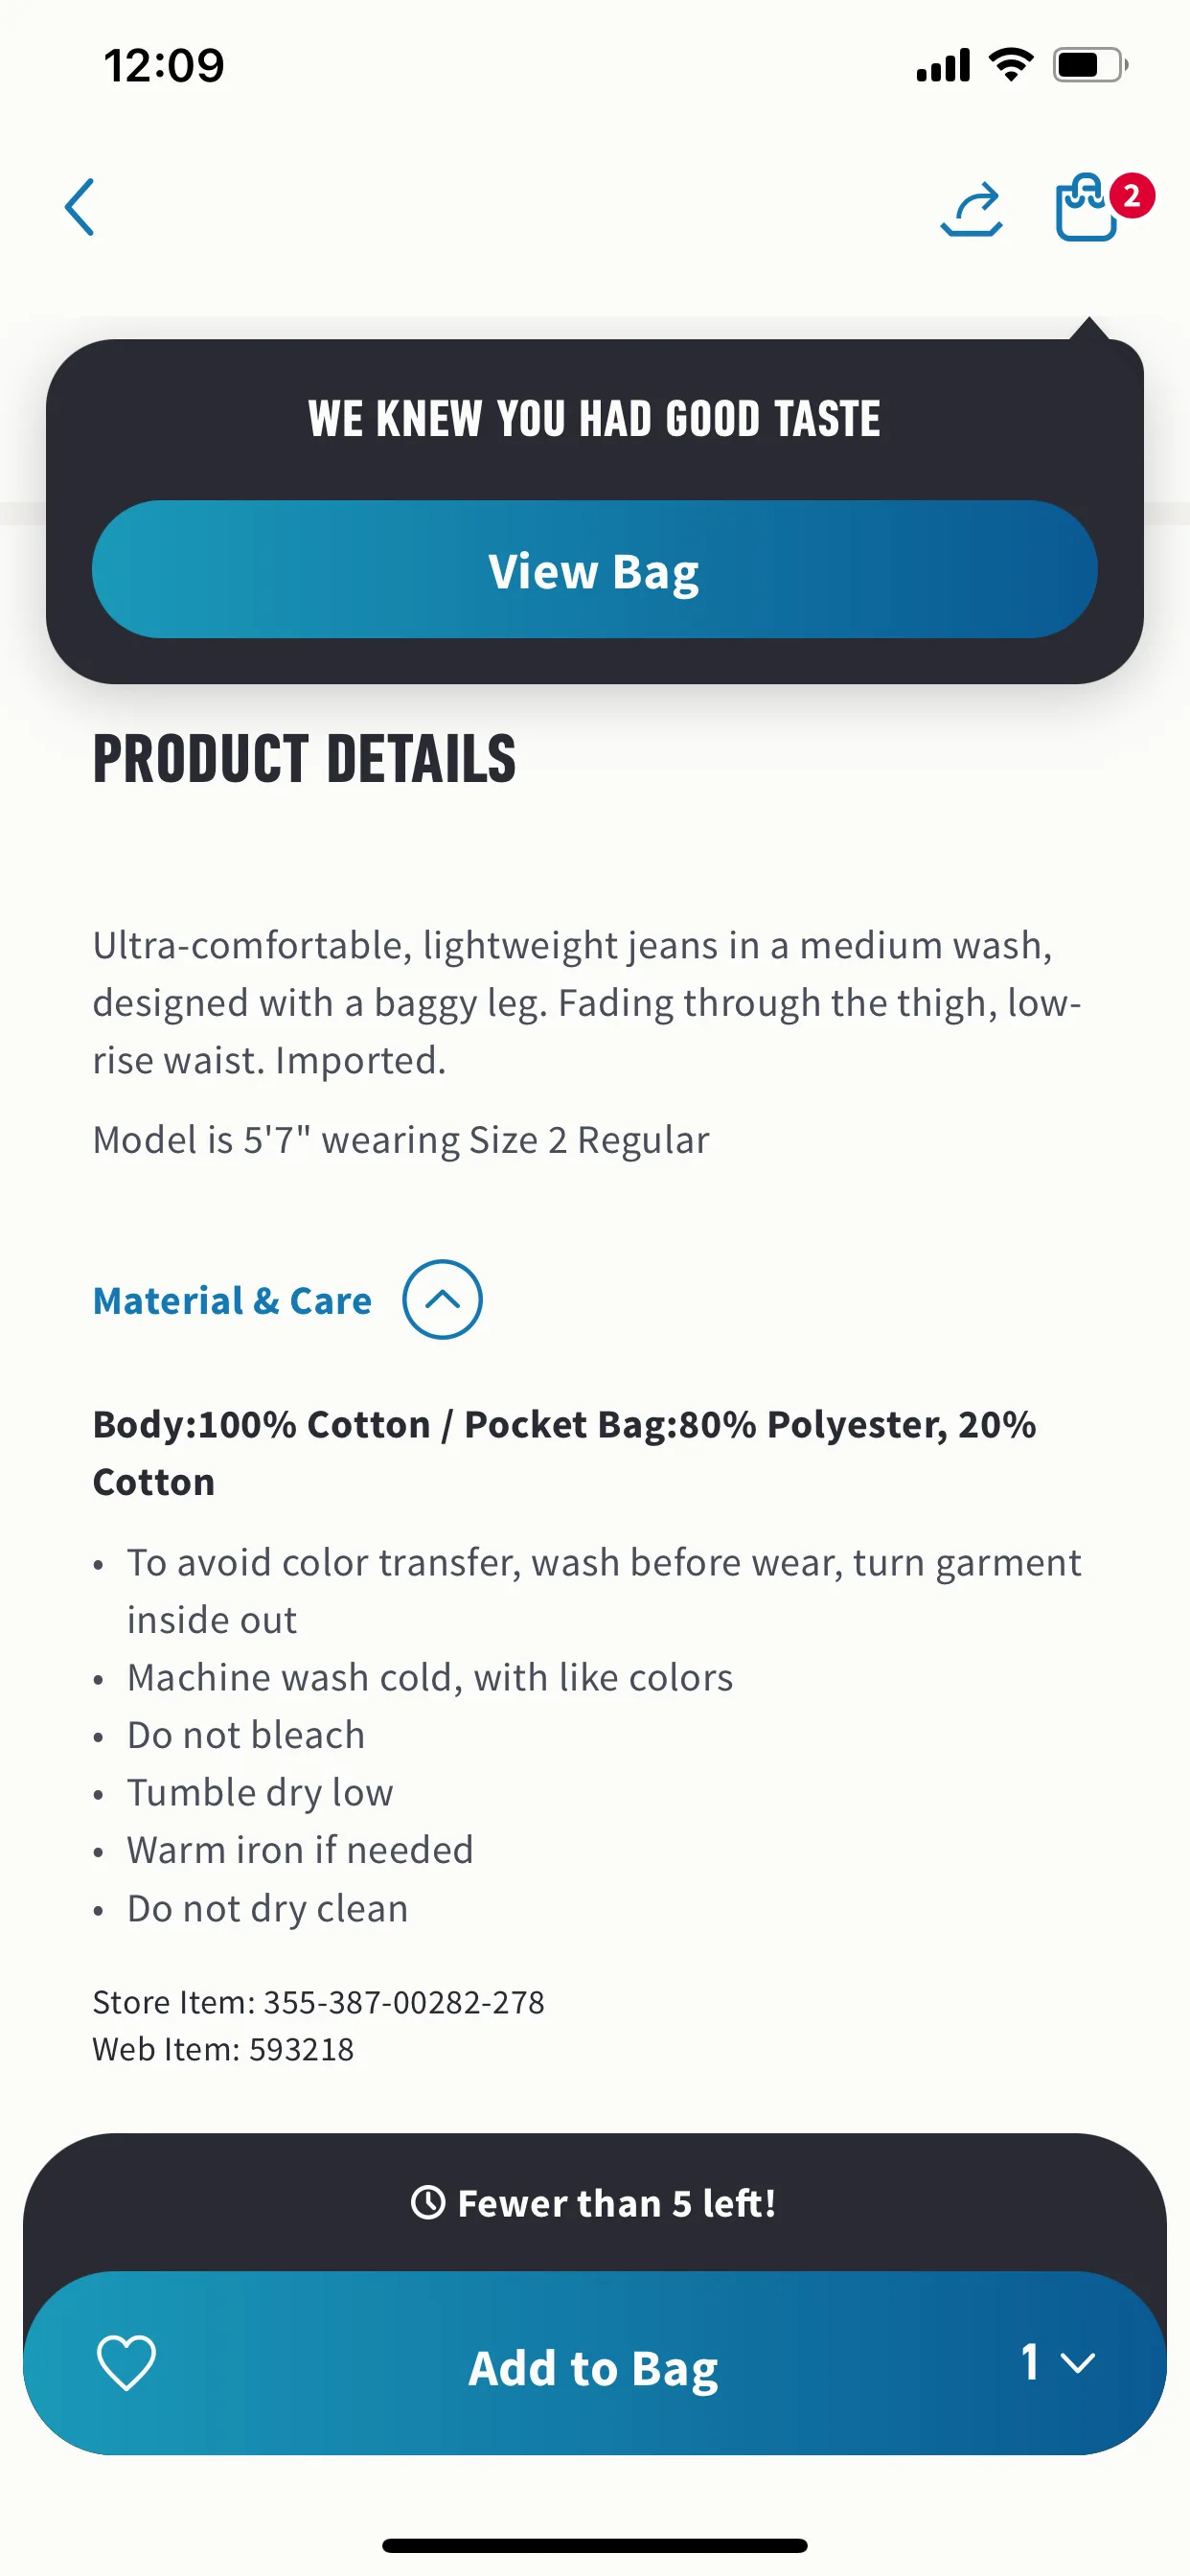Viewport: 1190px width, 2576px height.
Task: Tap the battery icon in status bar
Action: [x=1090, y=65]
